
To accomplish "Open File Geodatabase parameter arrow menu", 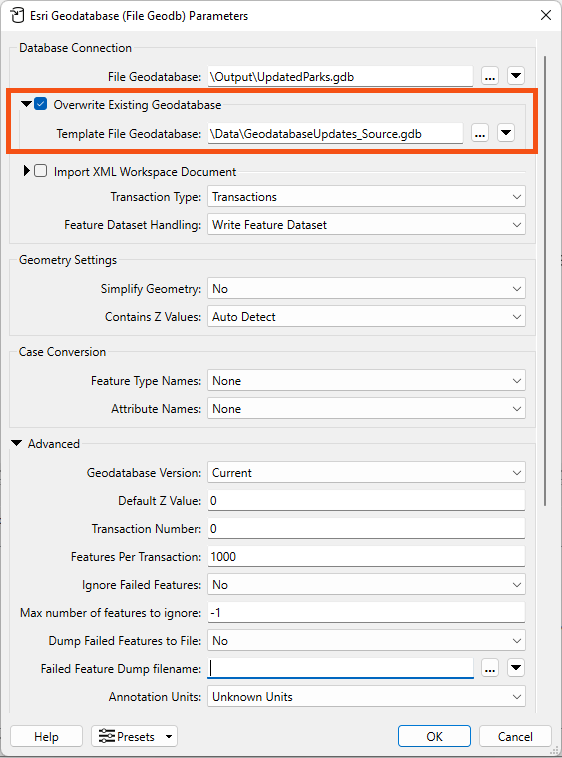I will (516, 76).
